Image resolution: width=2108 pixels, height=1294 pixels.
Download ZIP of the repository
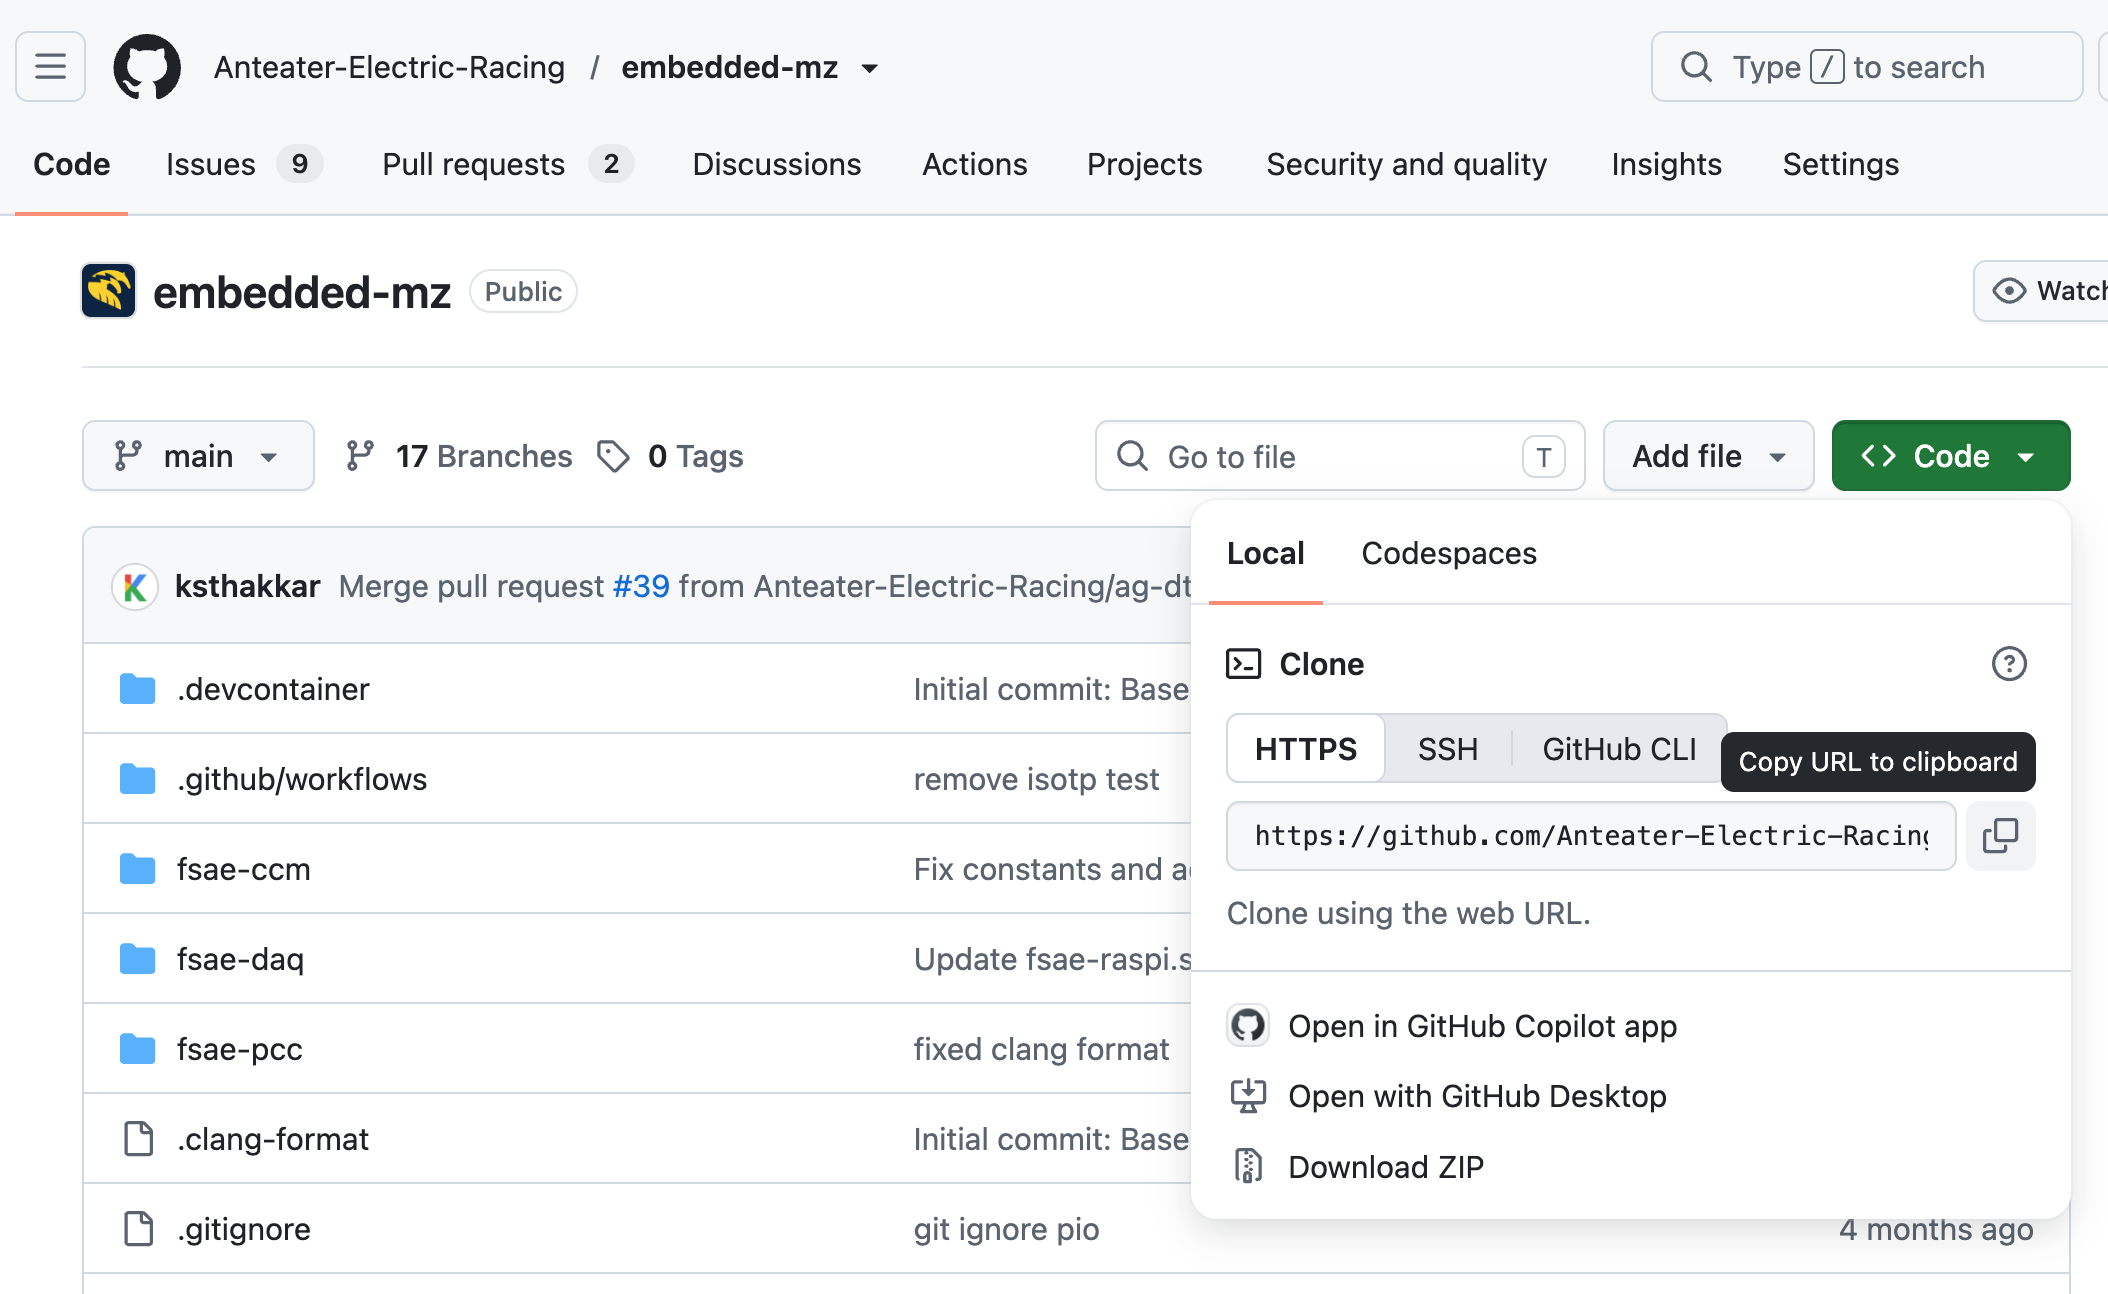click(1386, 1166)
